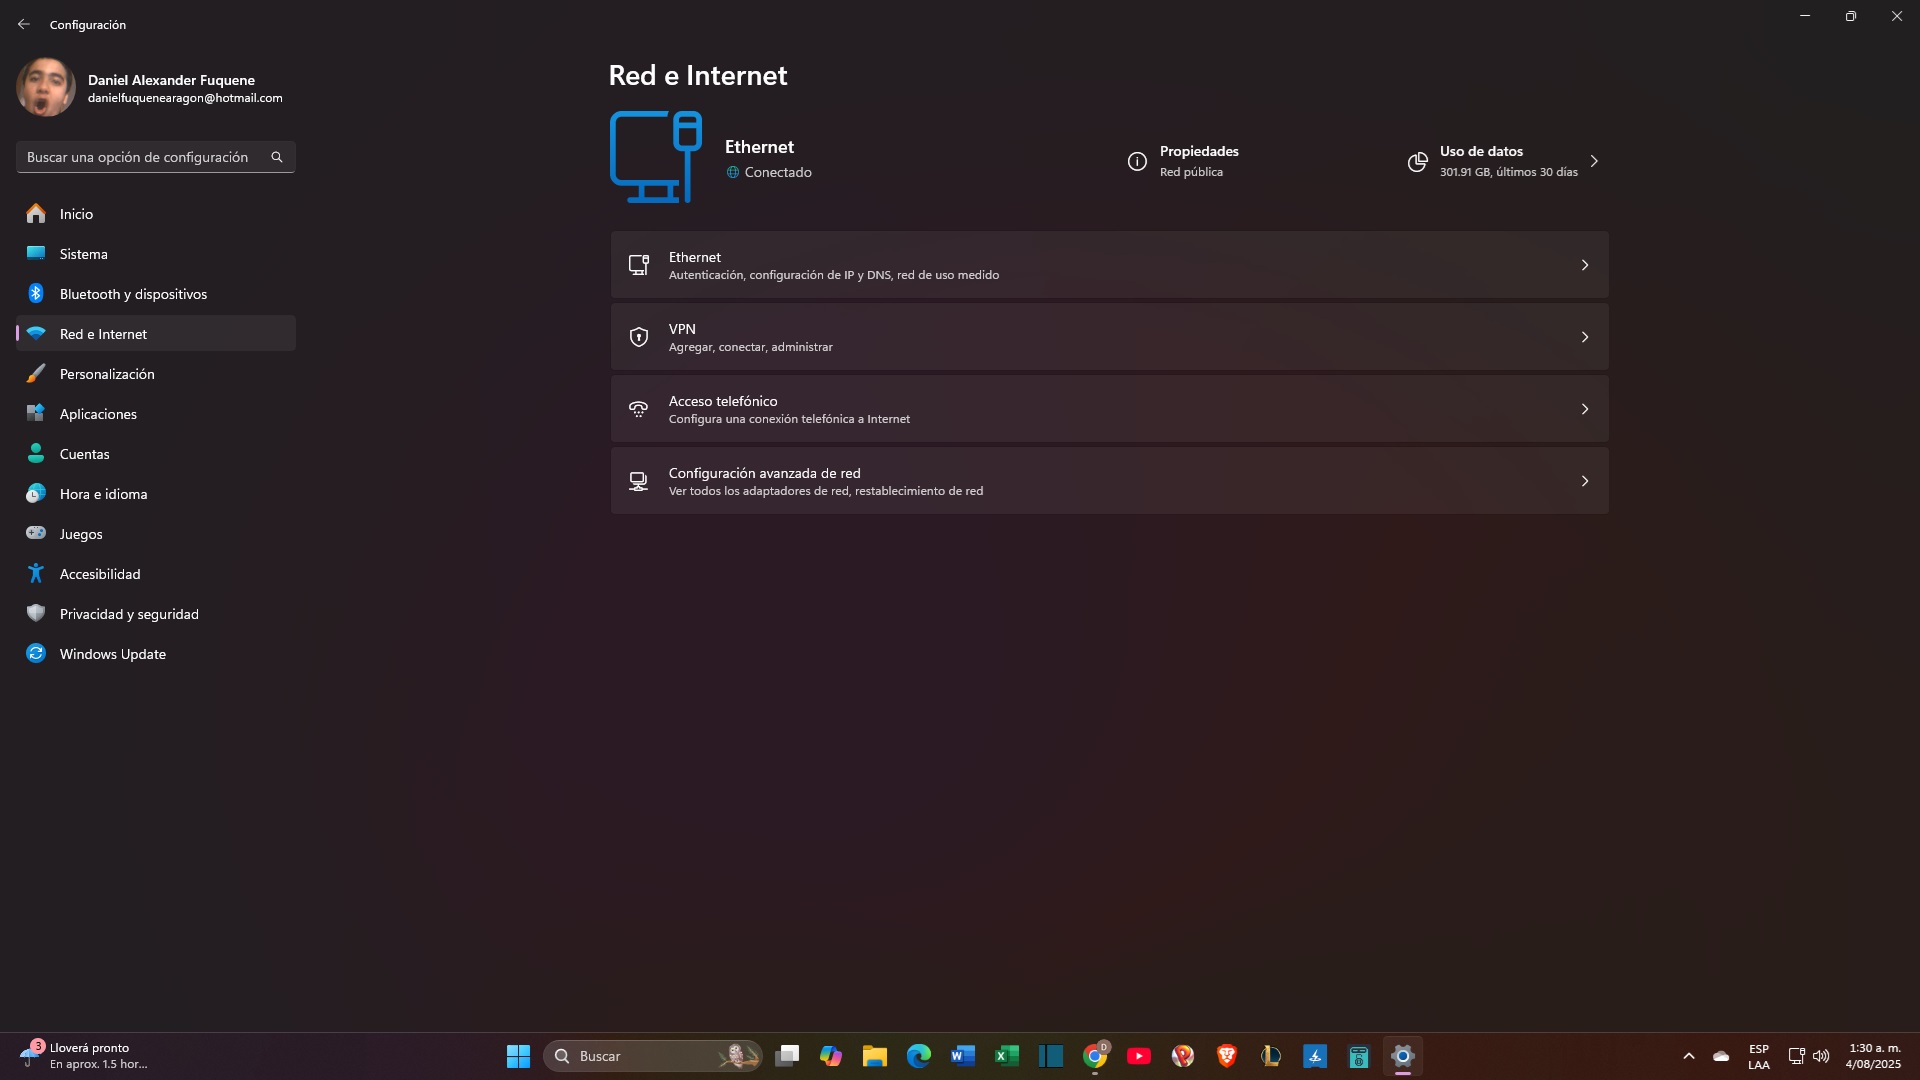Click the back arrow in Configuración
The width and height of the screenshot is (1920, 1080).
(x=23, y=24)
